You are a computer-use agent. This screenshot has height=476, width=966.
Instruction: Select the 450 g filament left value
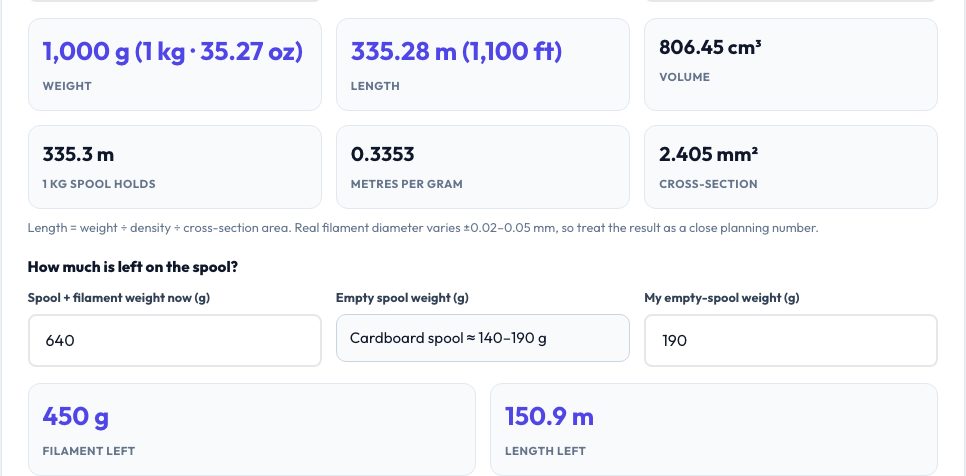click(x=76, y=417)
